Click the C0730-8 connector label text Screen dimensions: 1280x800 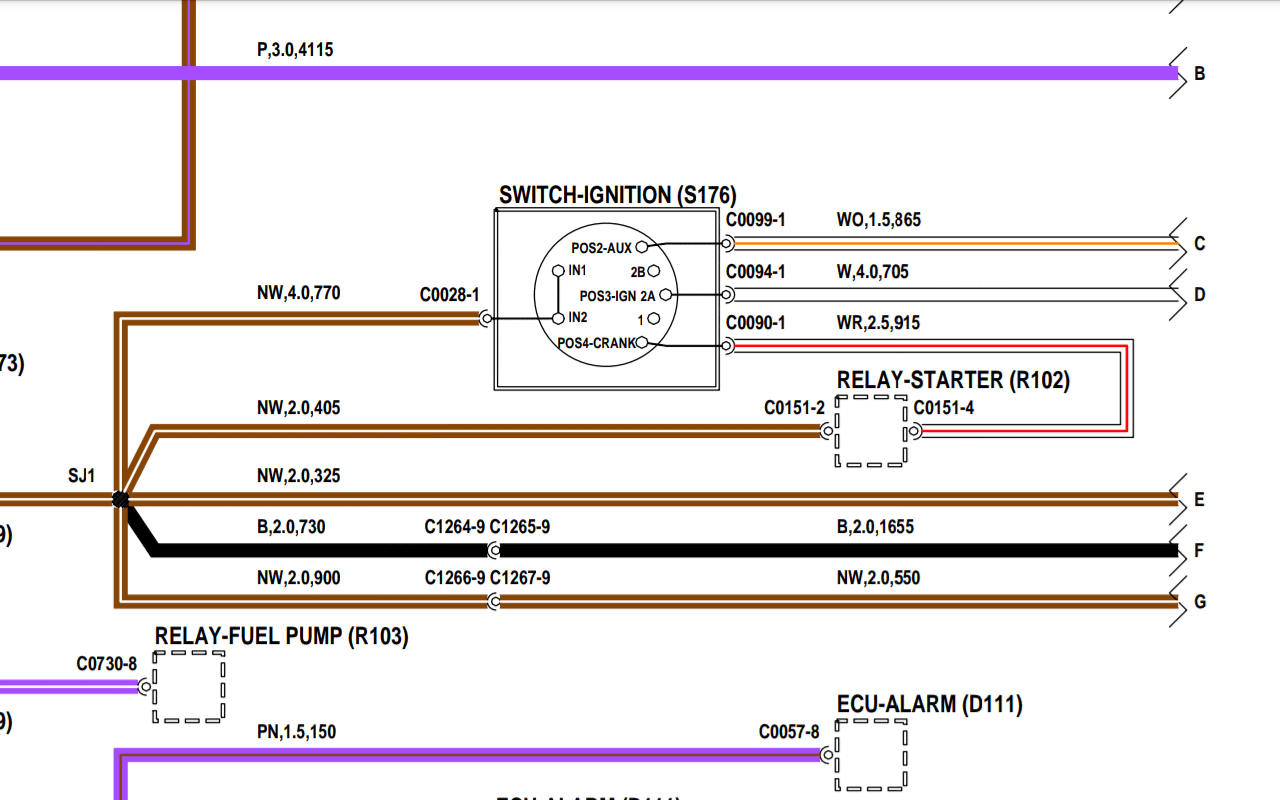tap(106, 663)
